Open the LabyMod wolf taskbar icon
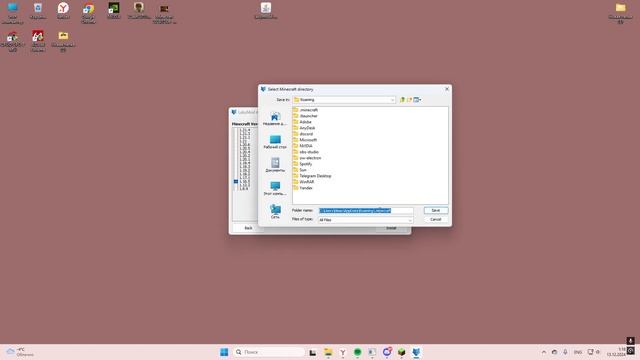The height and width of the screenshot is (360, 640). tap(416, 352)
